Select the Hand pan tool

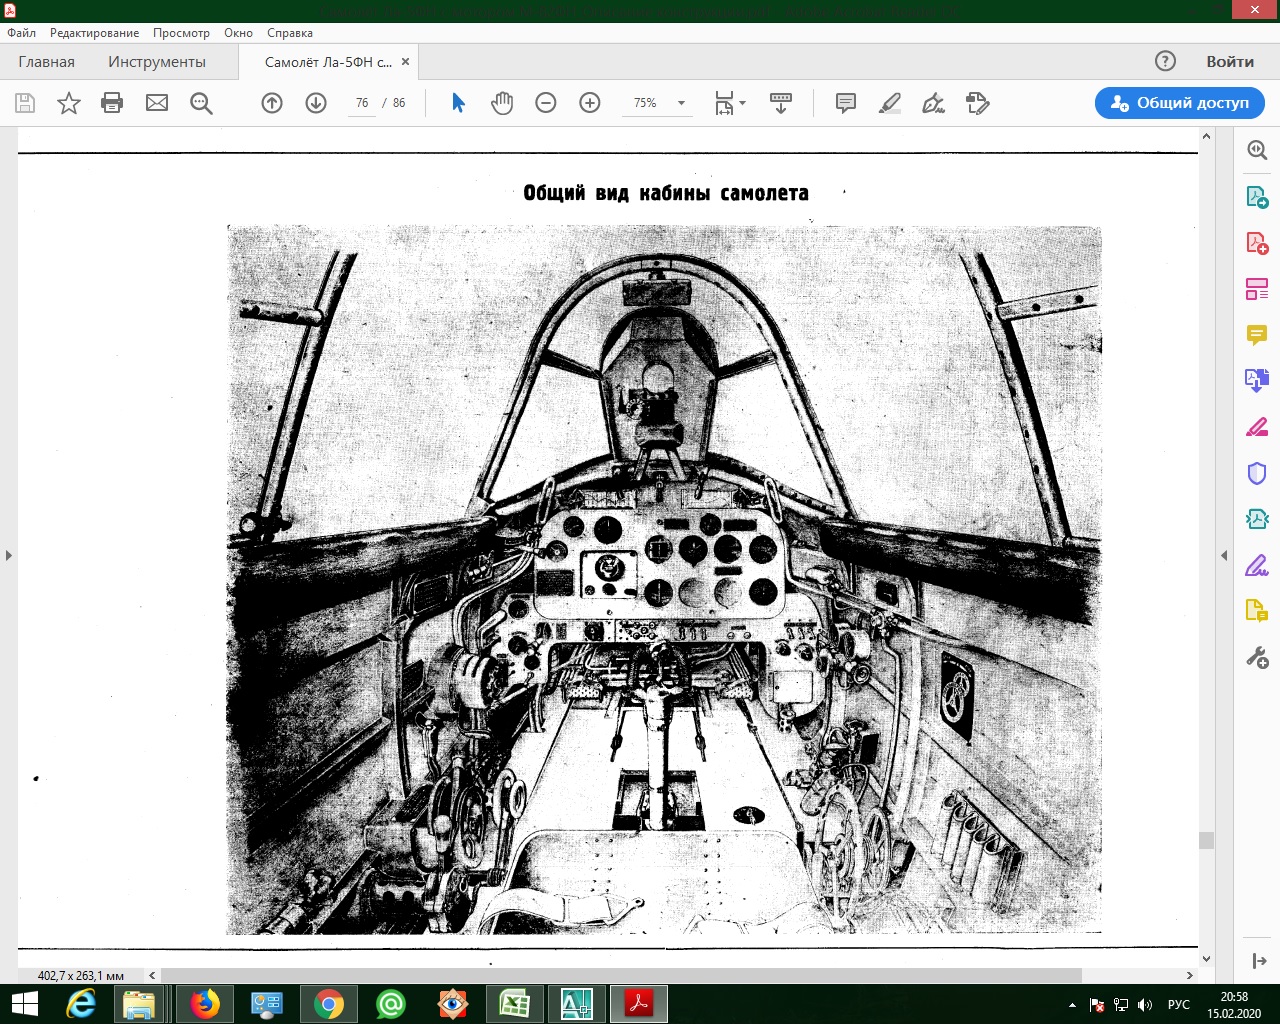pos(502,103)
